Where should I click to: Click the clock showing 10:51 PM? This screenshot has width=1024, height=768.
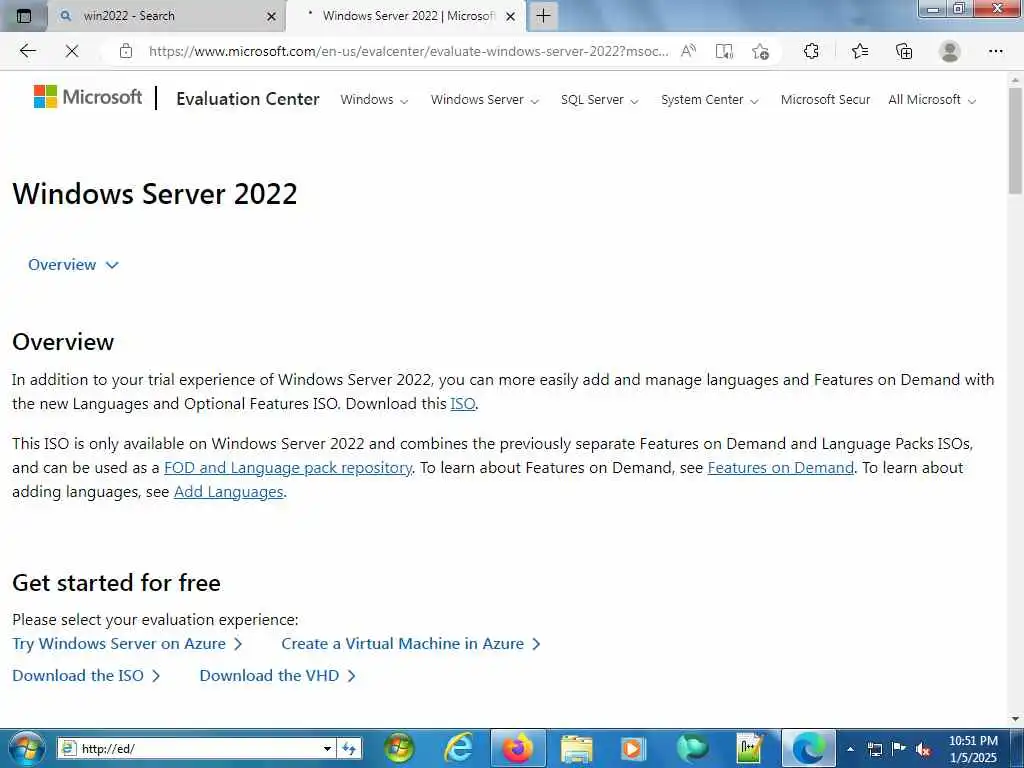click(973, 741)
